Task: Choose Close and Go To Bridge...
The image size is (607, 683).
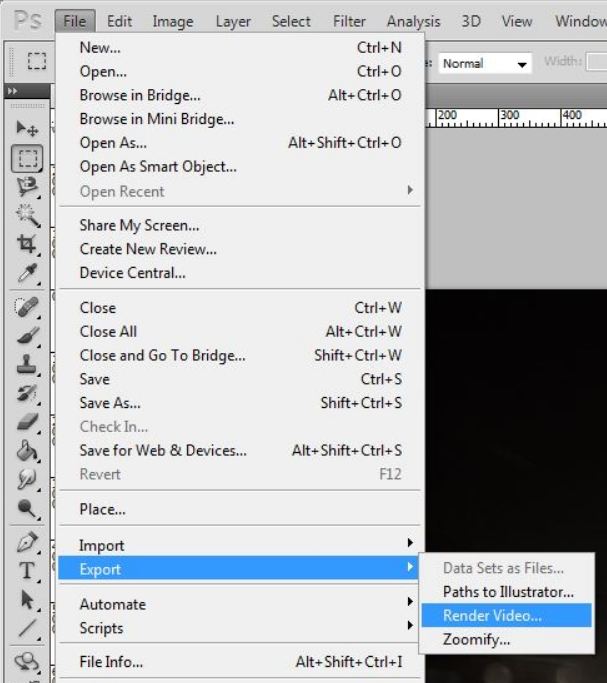Action: coord(241,355)
